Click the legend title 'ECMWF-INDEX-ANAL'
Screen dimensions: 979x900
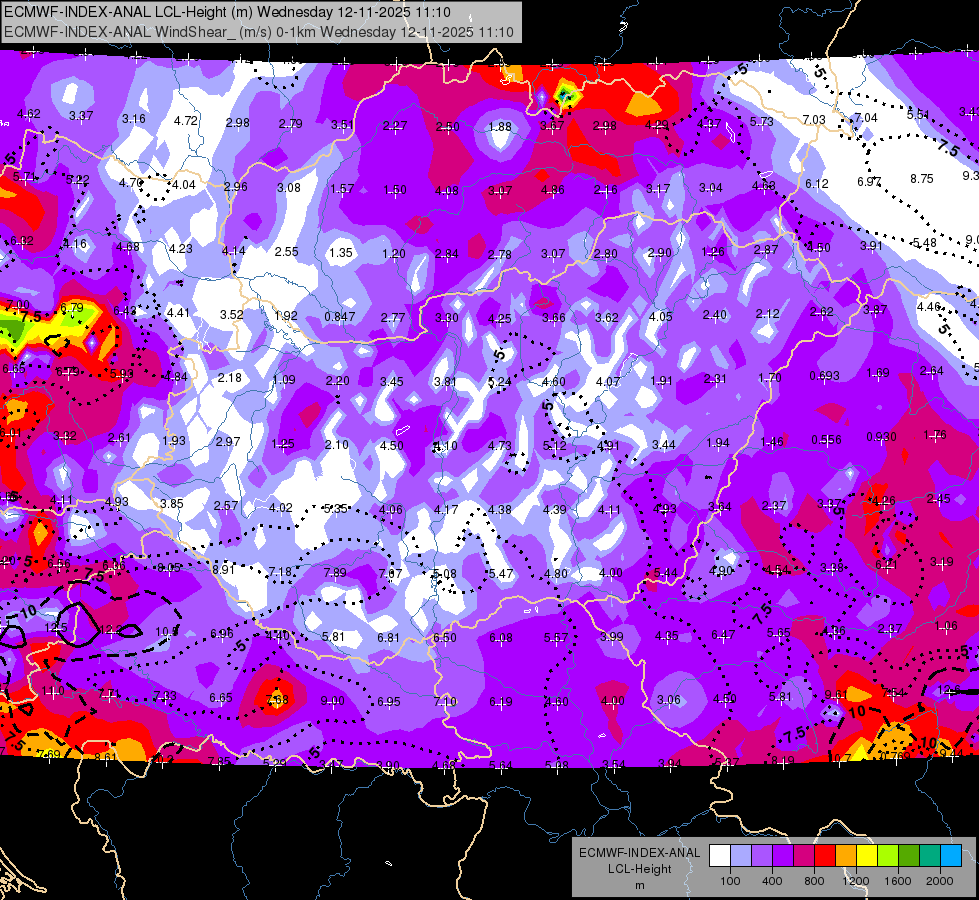[639, 853]
